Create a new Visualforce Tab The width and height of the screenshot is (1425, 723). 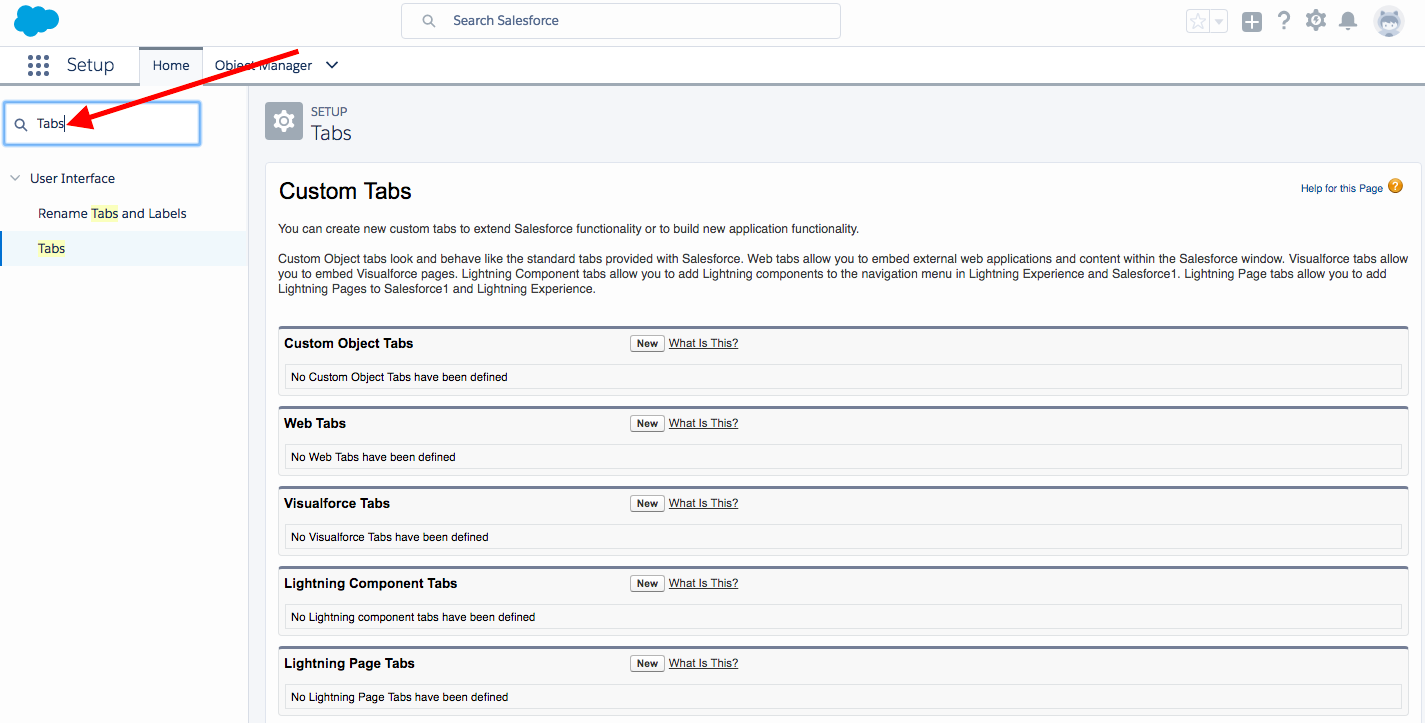point(648,503)
